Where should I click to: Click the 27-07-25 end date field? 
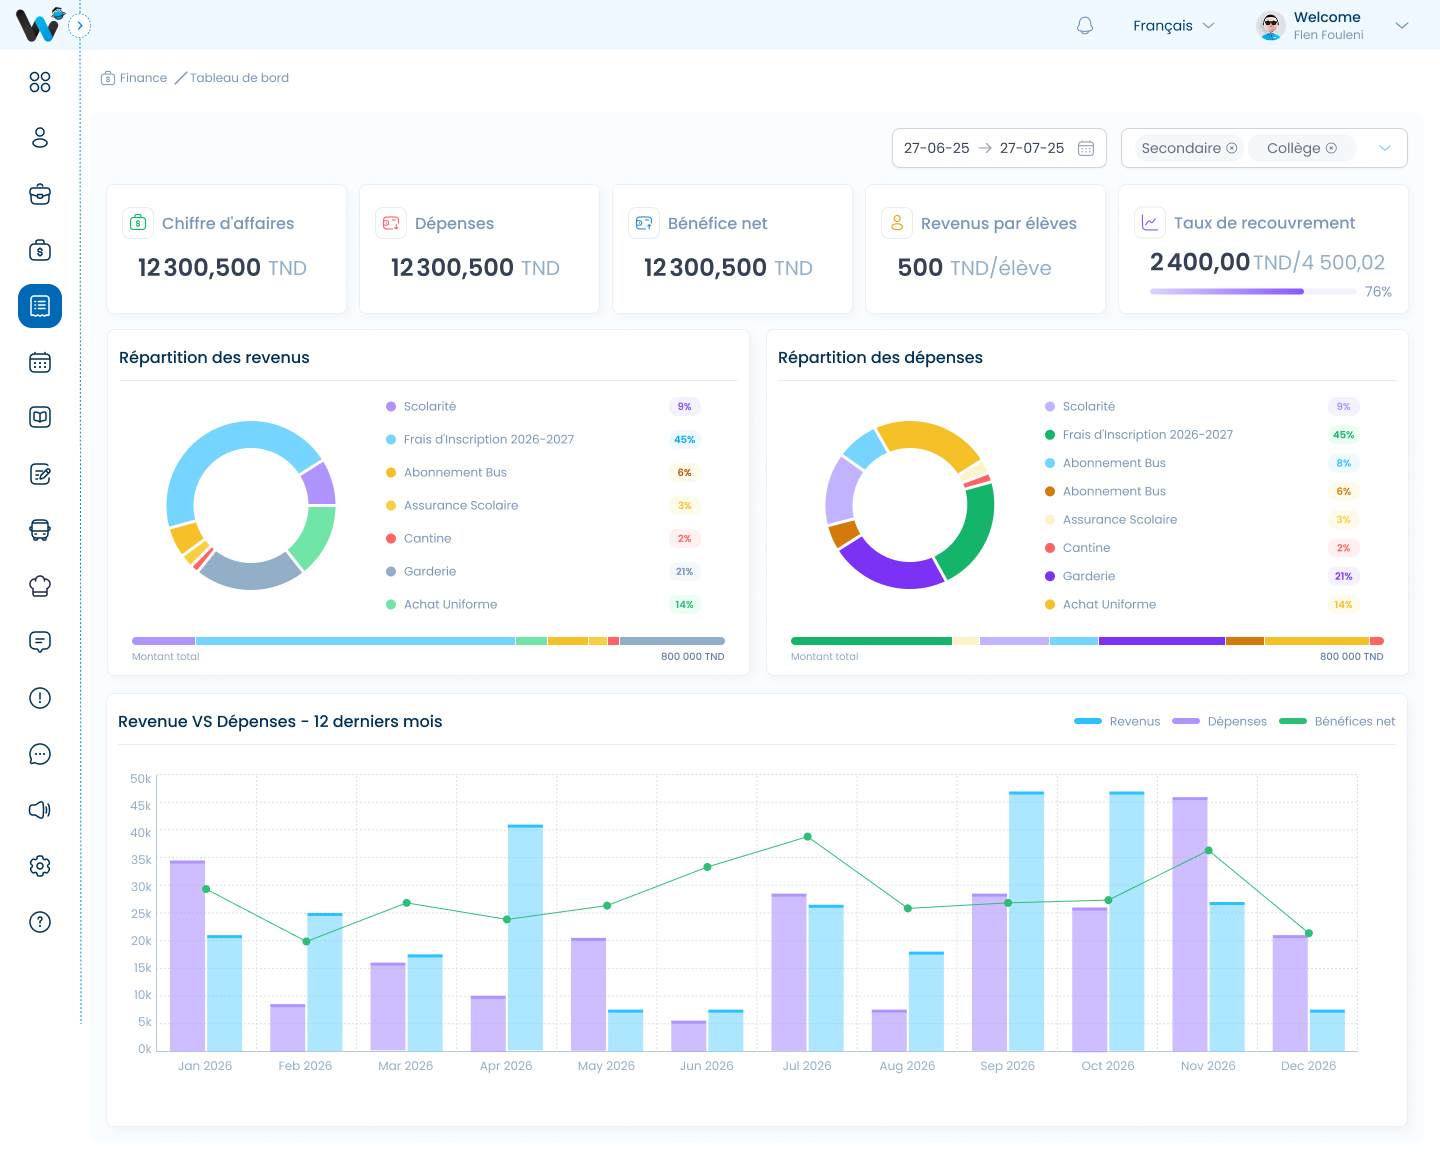coord(1032,148)
